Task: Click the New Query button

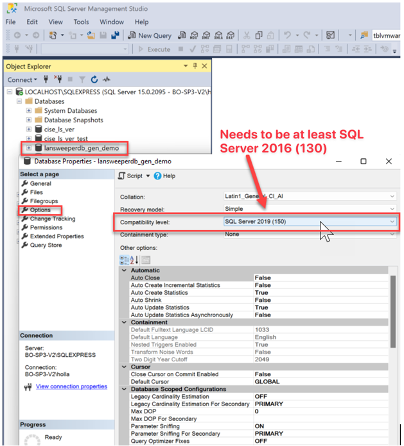Action: (150, 35)
